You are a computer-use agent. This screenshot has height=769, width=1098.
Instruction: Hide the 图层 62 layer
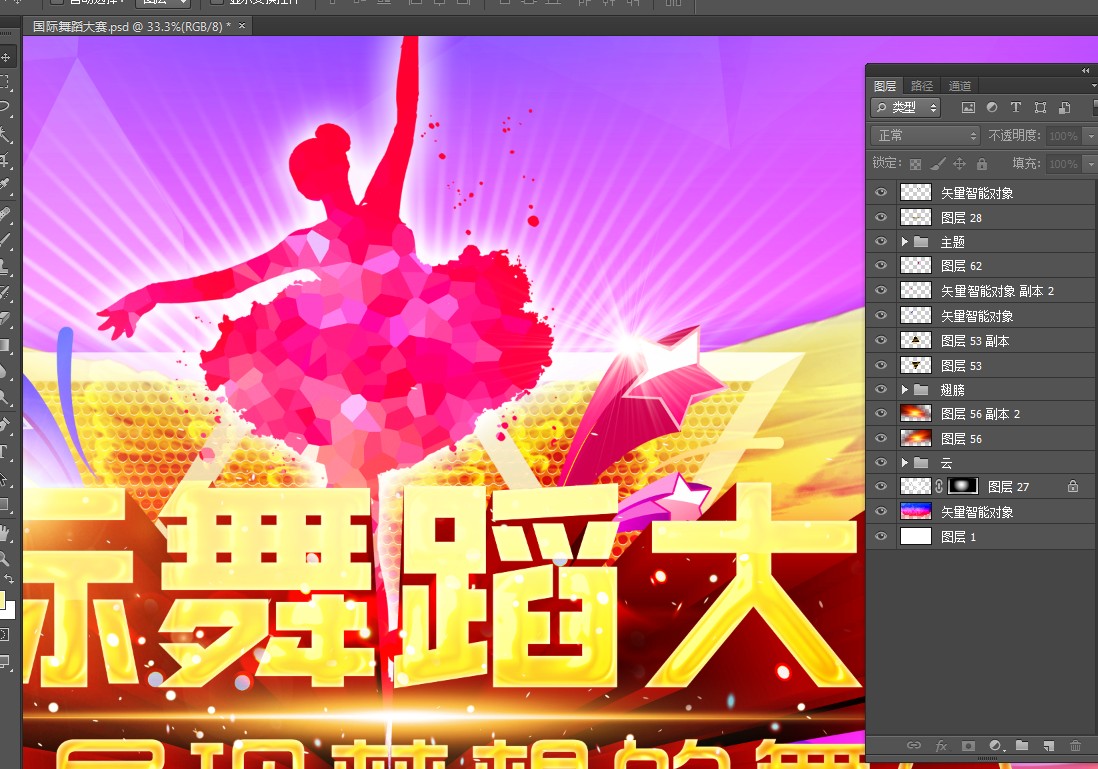click(881, 265)
